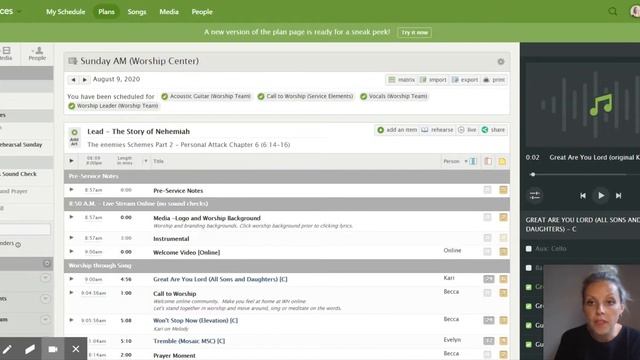
Task: Open plan settings gear icon
Action: click(x=501, y=61)
